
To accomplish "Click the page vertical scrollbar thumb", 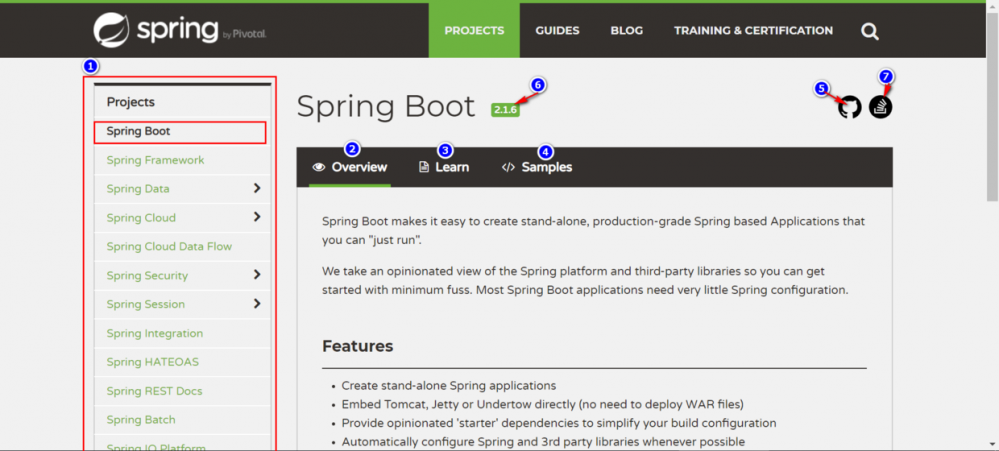I will (993, 105).
